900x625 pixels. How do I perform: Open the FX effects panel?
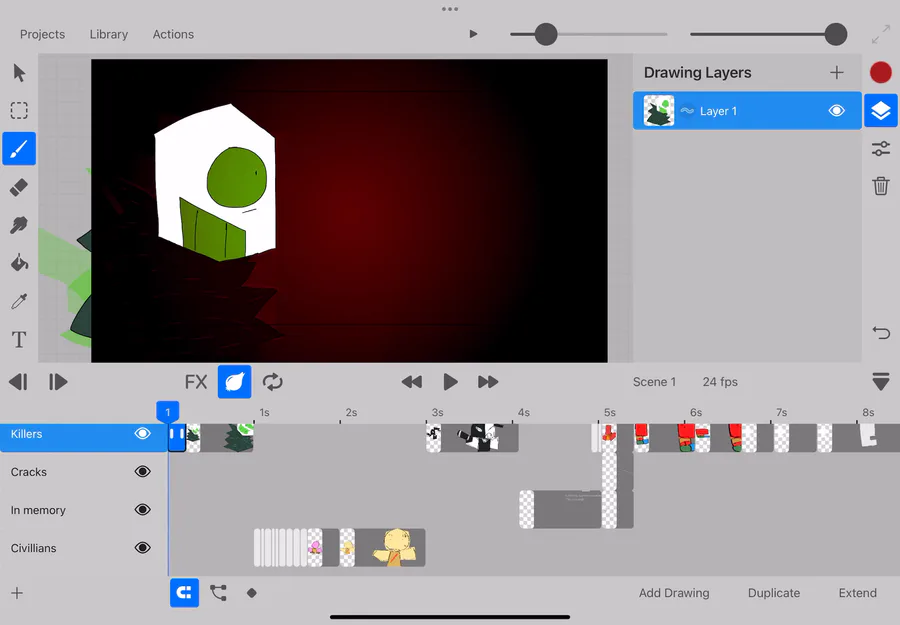pos(196,382)
